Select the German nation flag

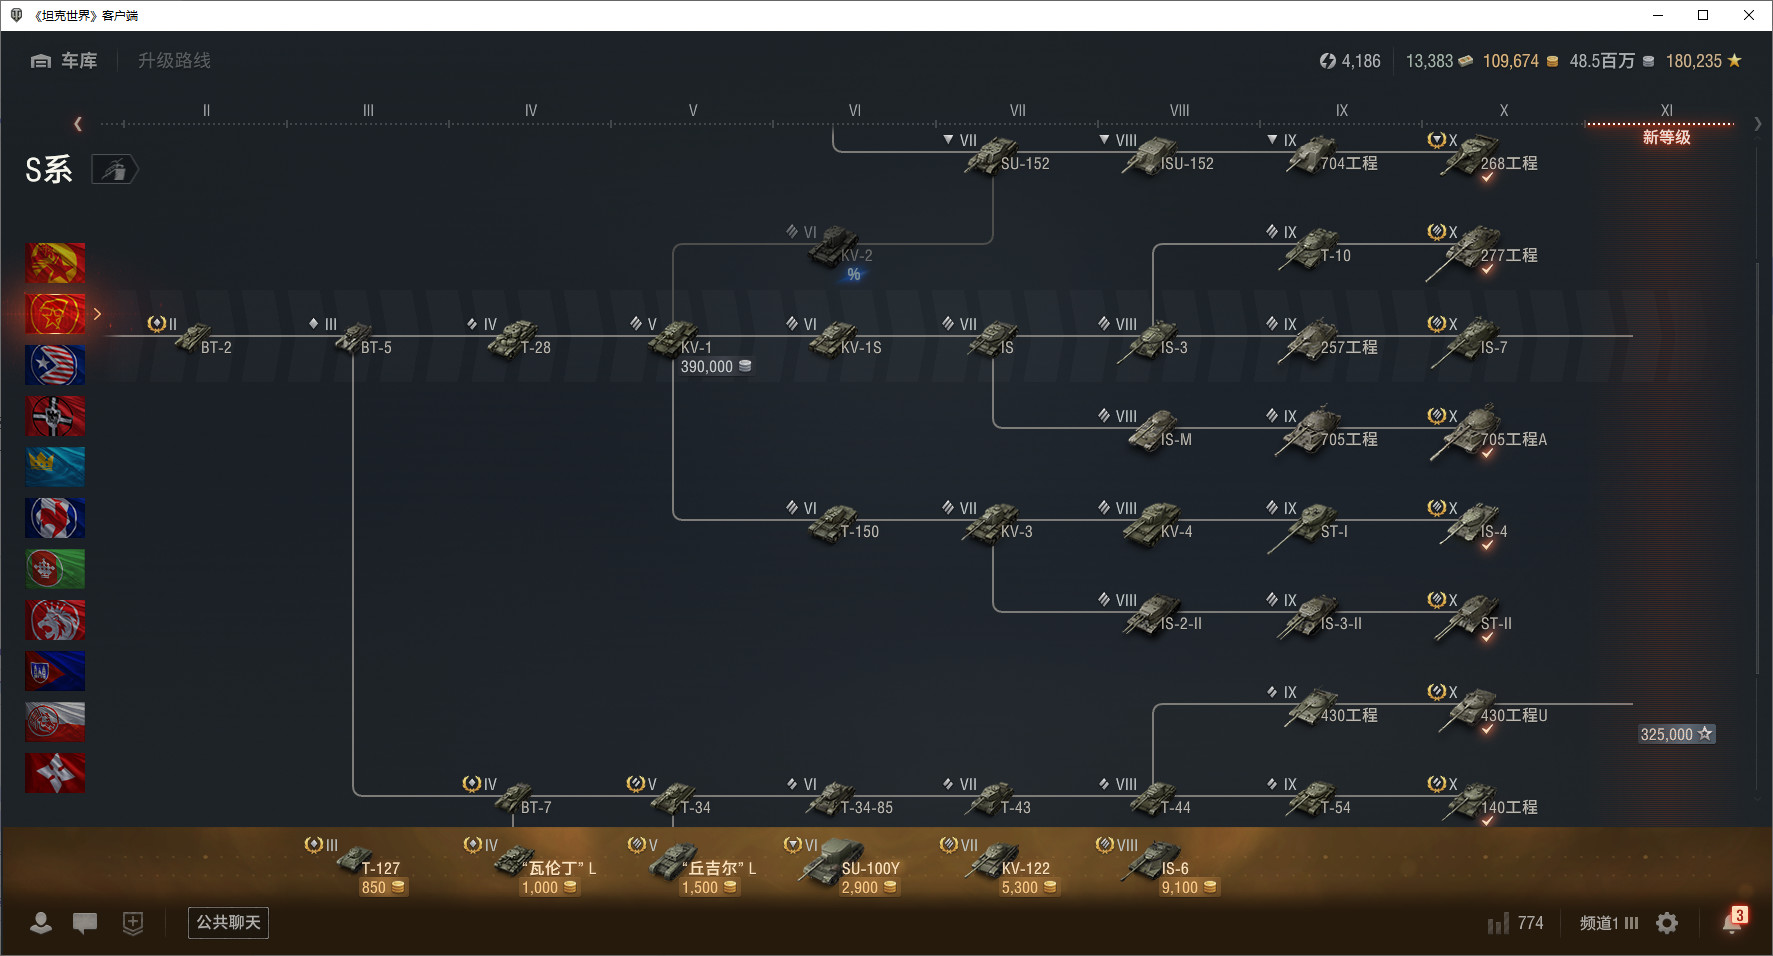[55, 416]
